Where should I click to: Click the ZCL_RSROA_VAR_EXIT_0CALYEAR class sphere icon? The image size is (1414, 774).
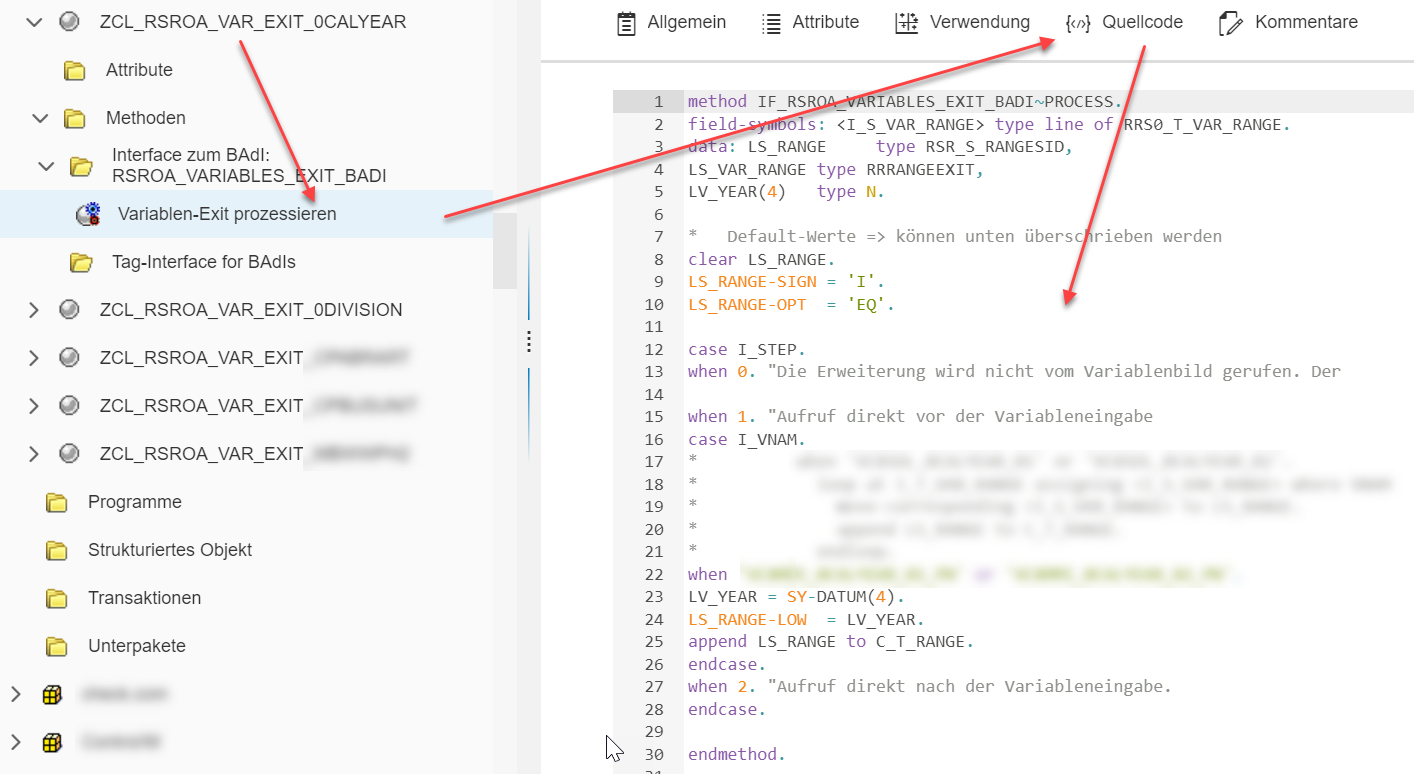pos(69,21)
